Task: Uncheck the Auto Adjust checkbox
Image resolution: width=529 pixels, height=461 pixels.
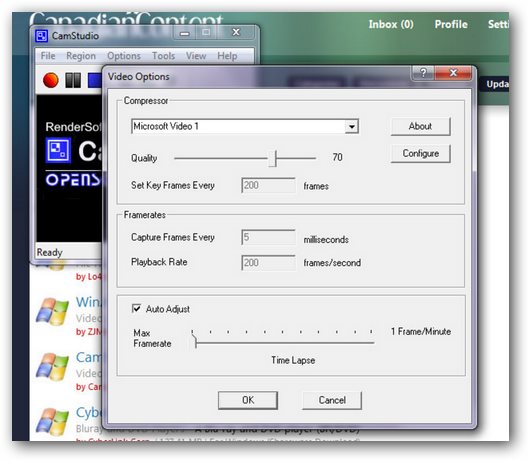Action: tap(136, 308)
